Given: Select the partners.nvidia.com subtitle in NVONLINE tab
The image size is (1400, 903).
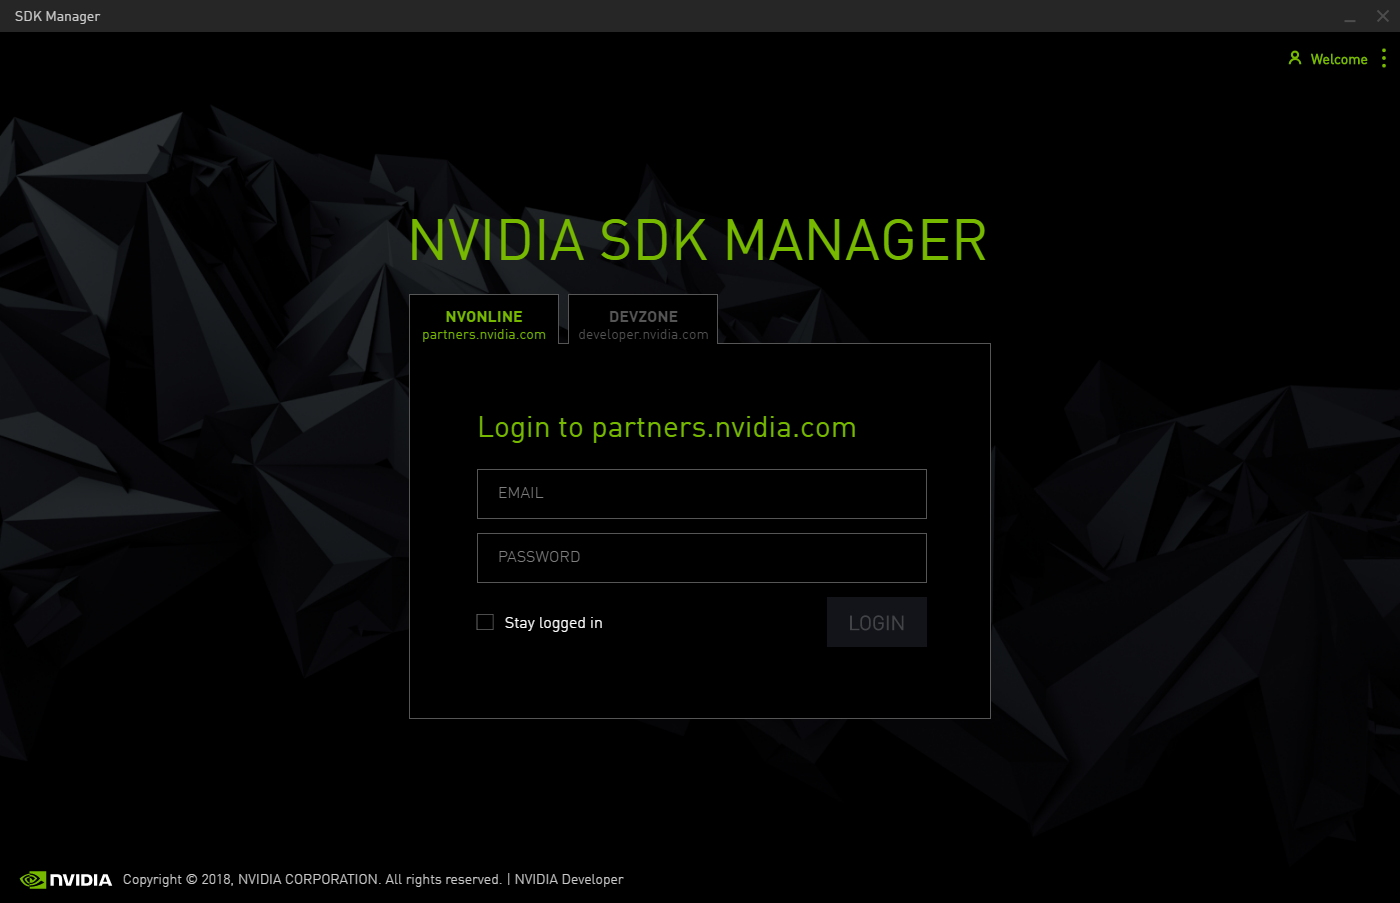Looking at the screenshot, I should 484,335.
